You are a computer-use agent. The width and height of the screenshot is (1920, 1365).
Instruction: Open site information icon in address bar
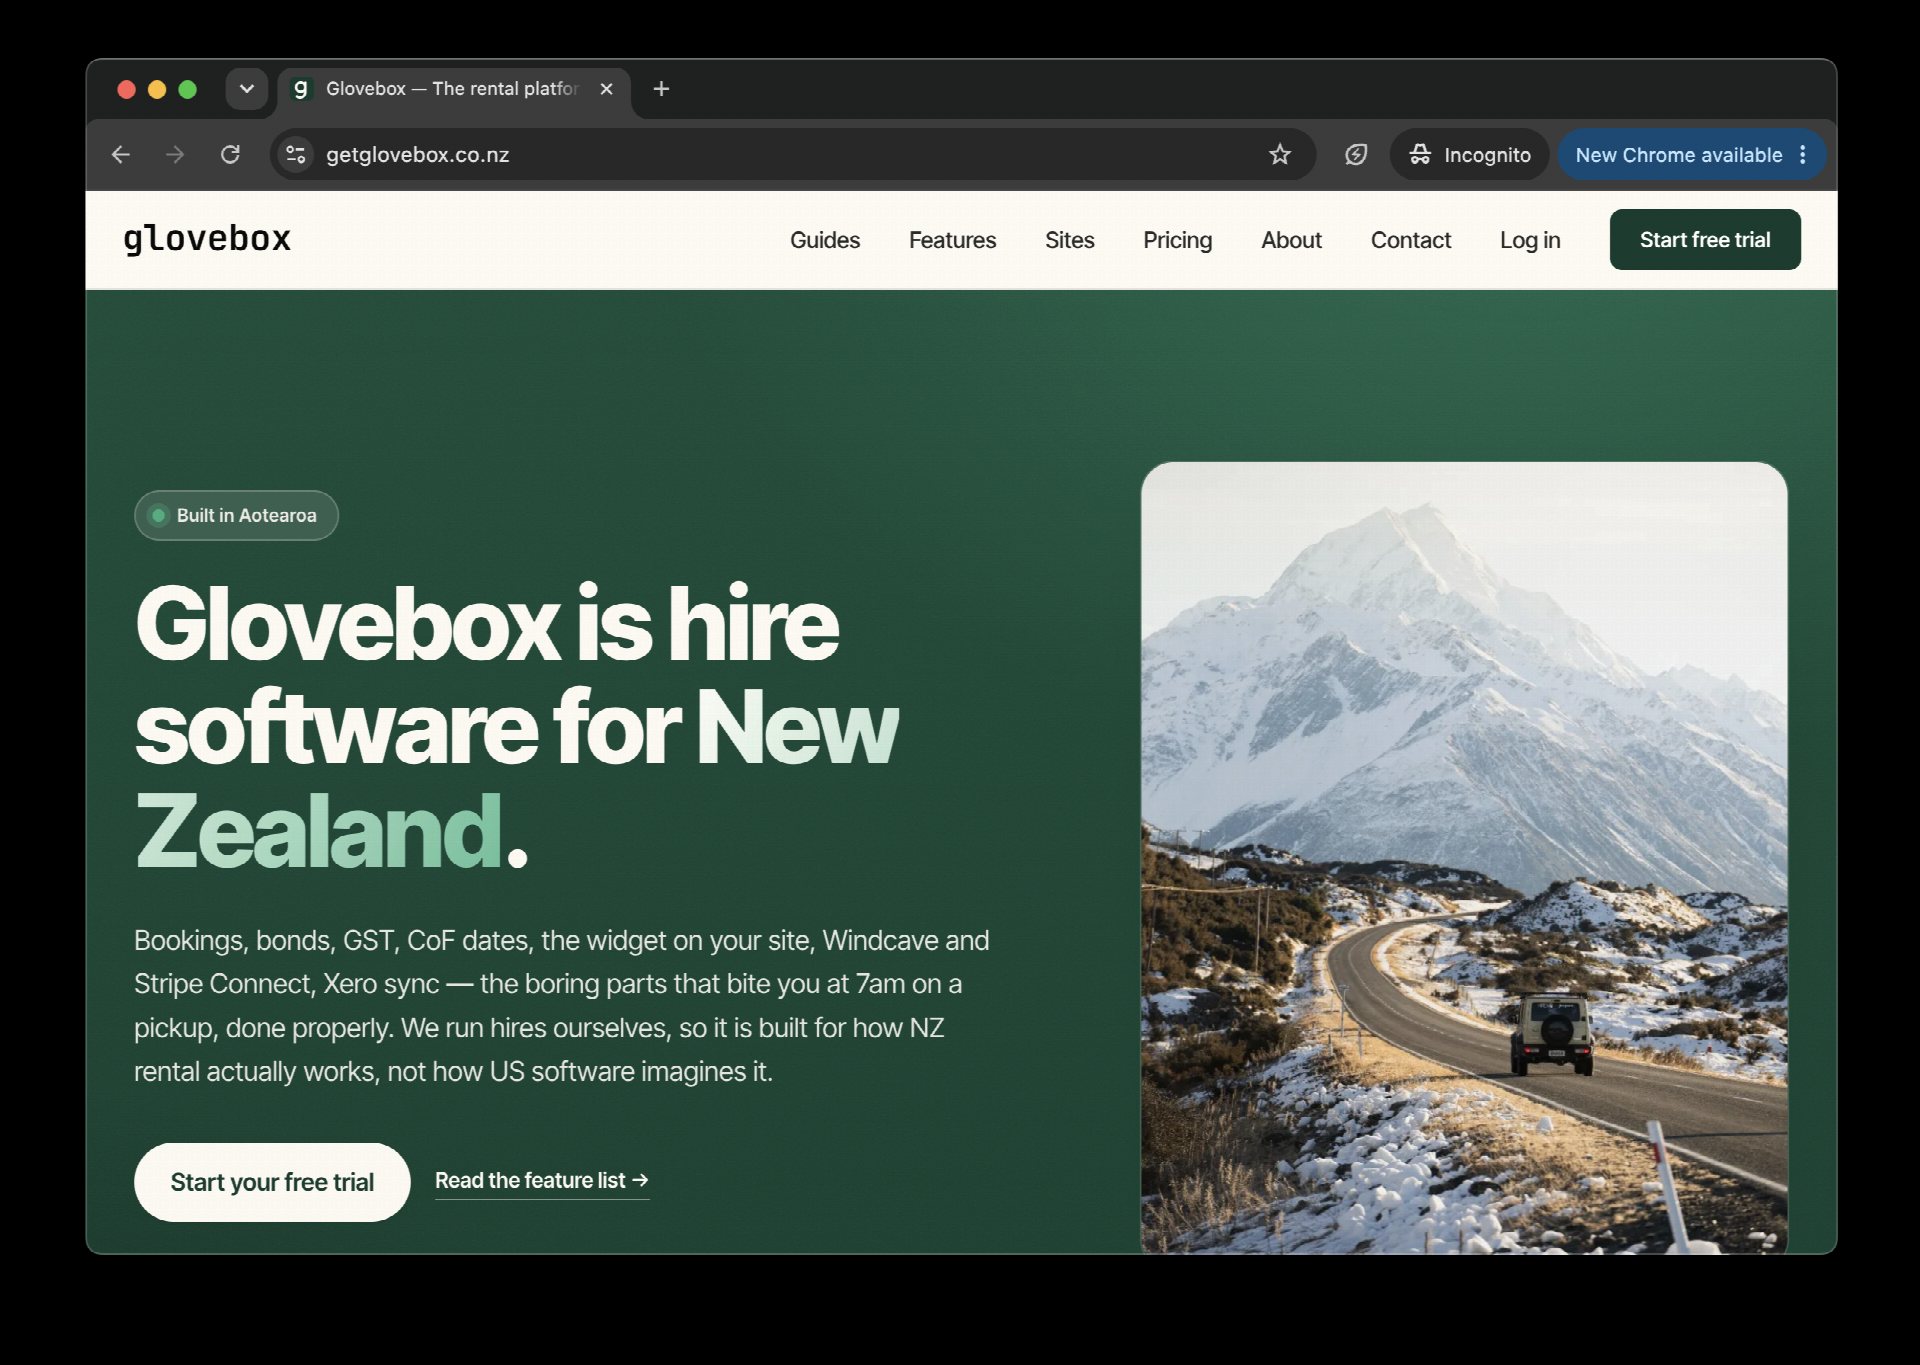[x=296, y=155]
